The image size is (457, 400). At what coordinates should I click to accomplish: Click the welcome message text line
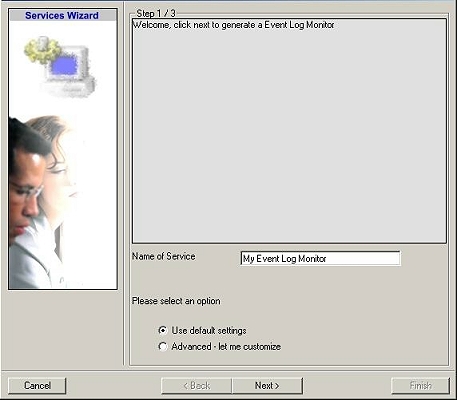(233, 25)
